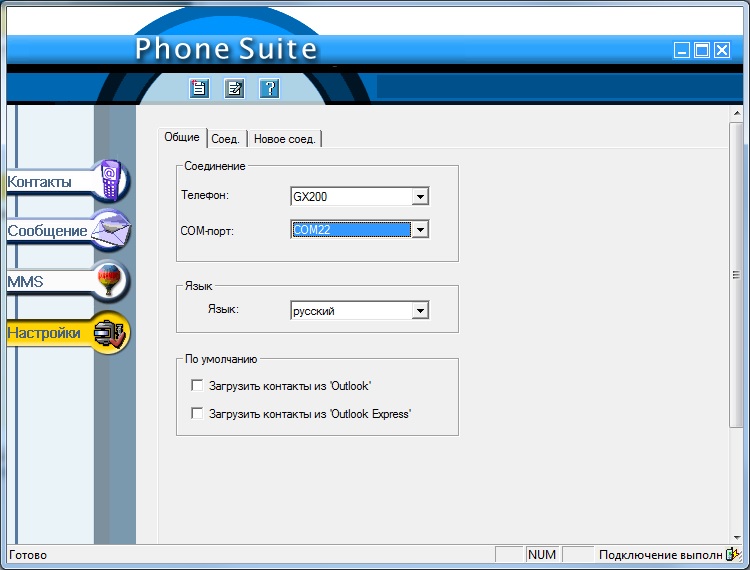Image resolution: width=750 pixels, height=570 pixels.
Task: Enable loading contacts from 'Outlook'
Action: tap(197, 385)
